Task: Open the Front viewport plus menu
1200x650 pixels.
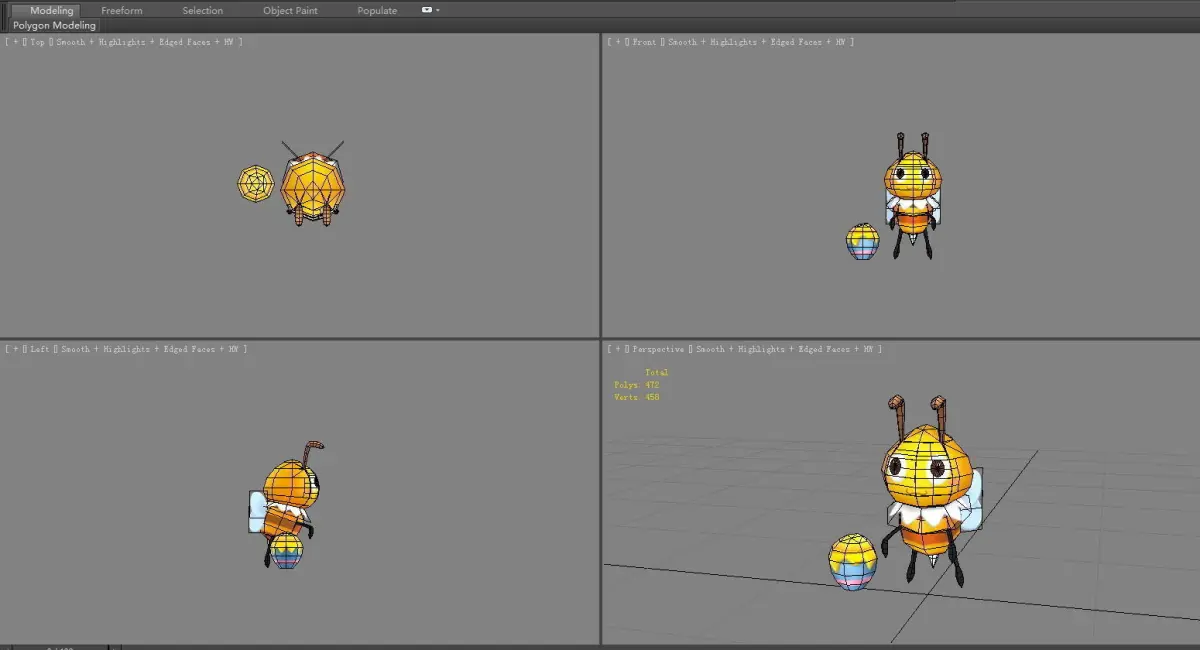Action: 618,42
